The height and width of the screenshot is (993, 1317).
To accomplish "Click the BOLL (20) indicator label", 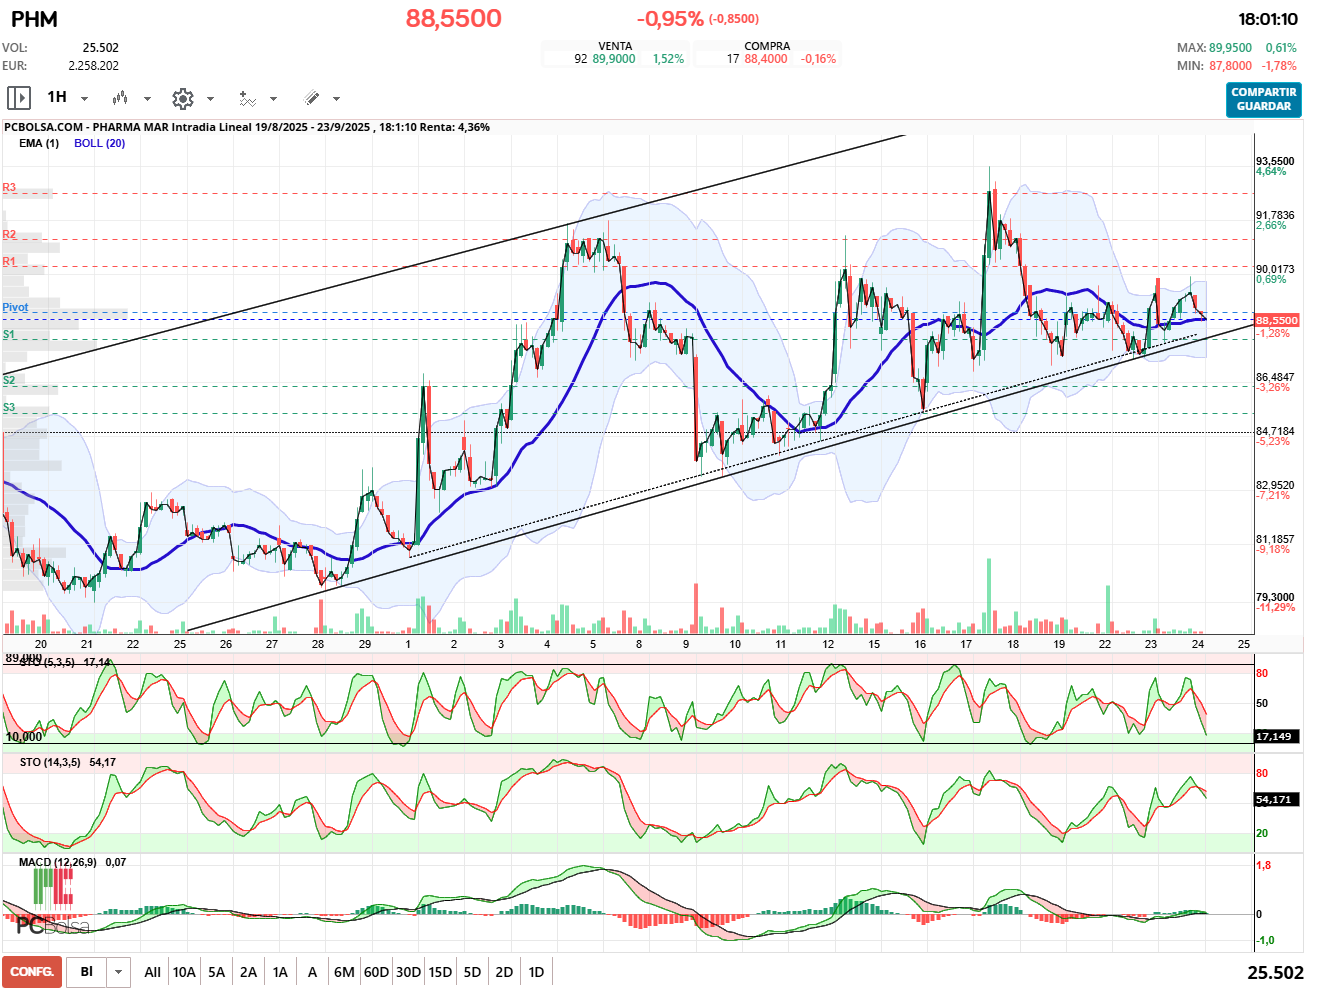I will (99, 143).
